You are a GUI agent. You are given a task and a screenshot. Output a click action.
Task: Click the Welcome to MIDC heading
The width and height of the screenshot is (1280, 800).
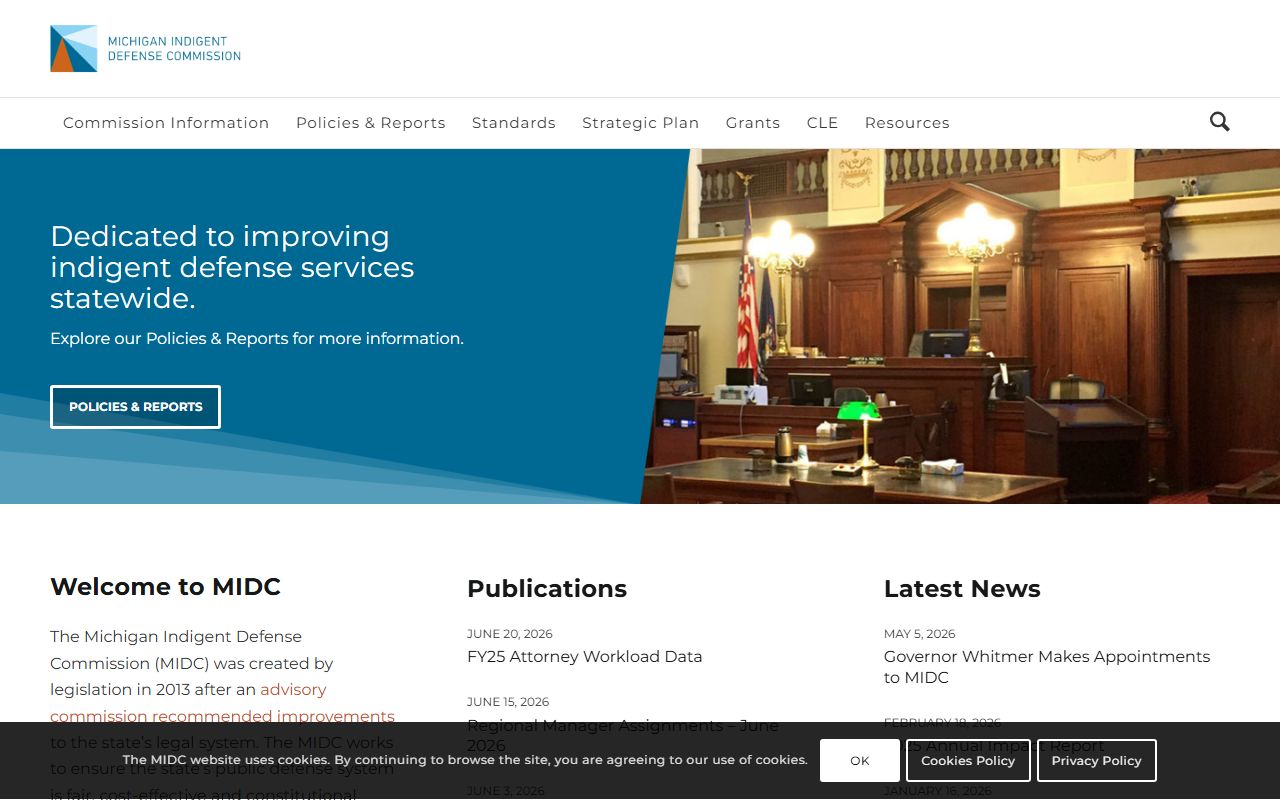point(166,587)
